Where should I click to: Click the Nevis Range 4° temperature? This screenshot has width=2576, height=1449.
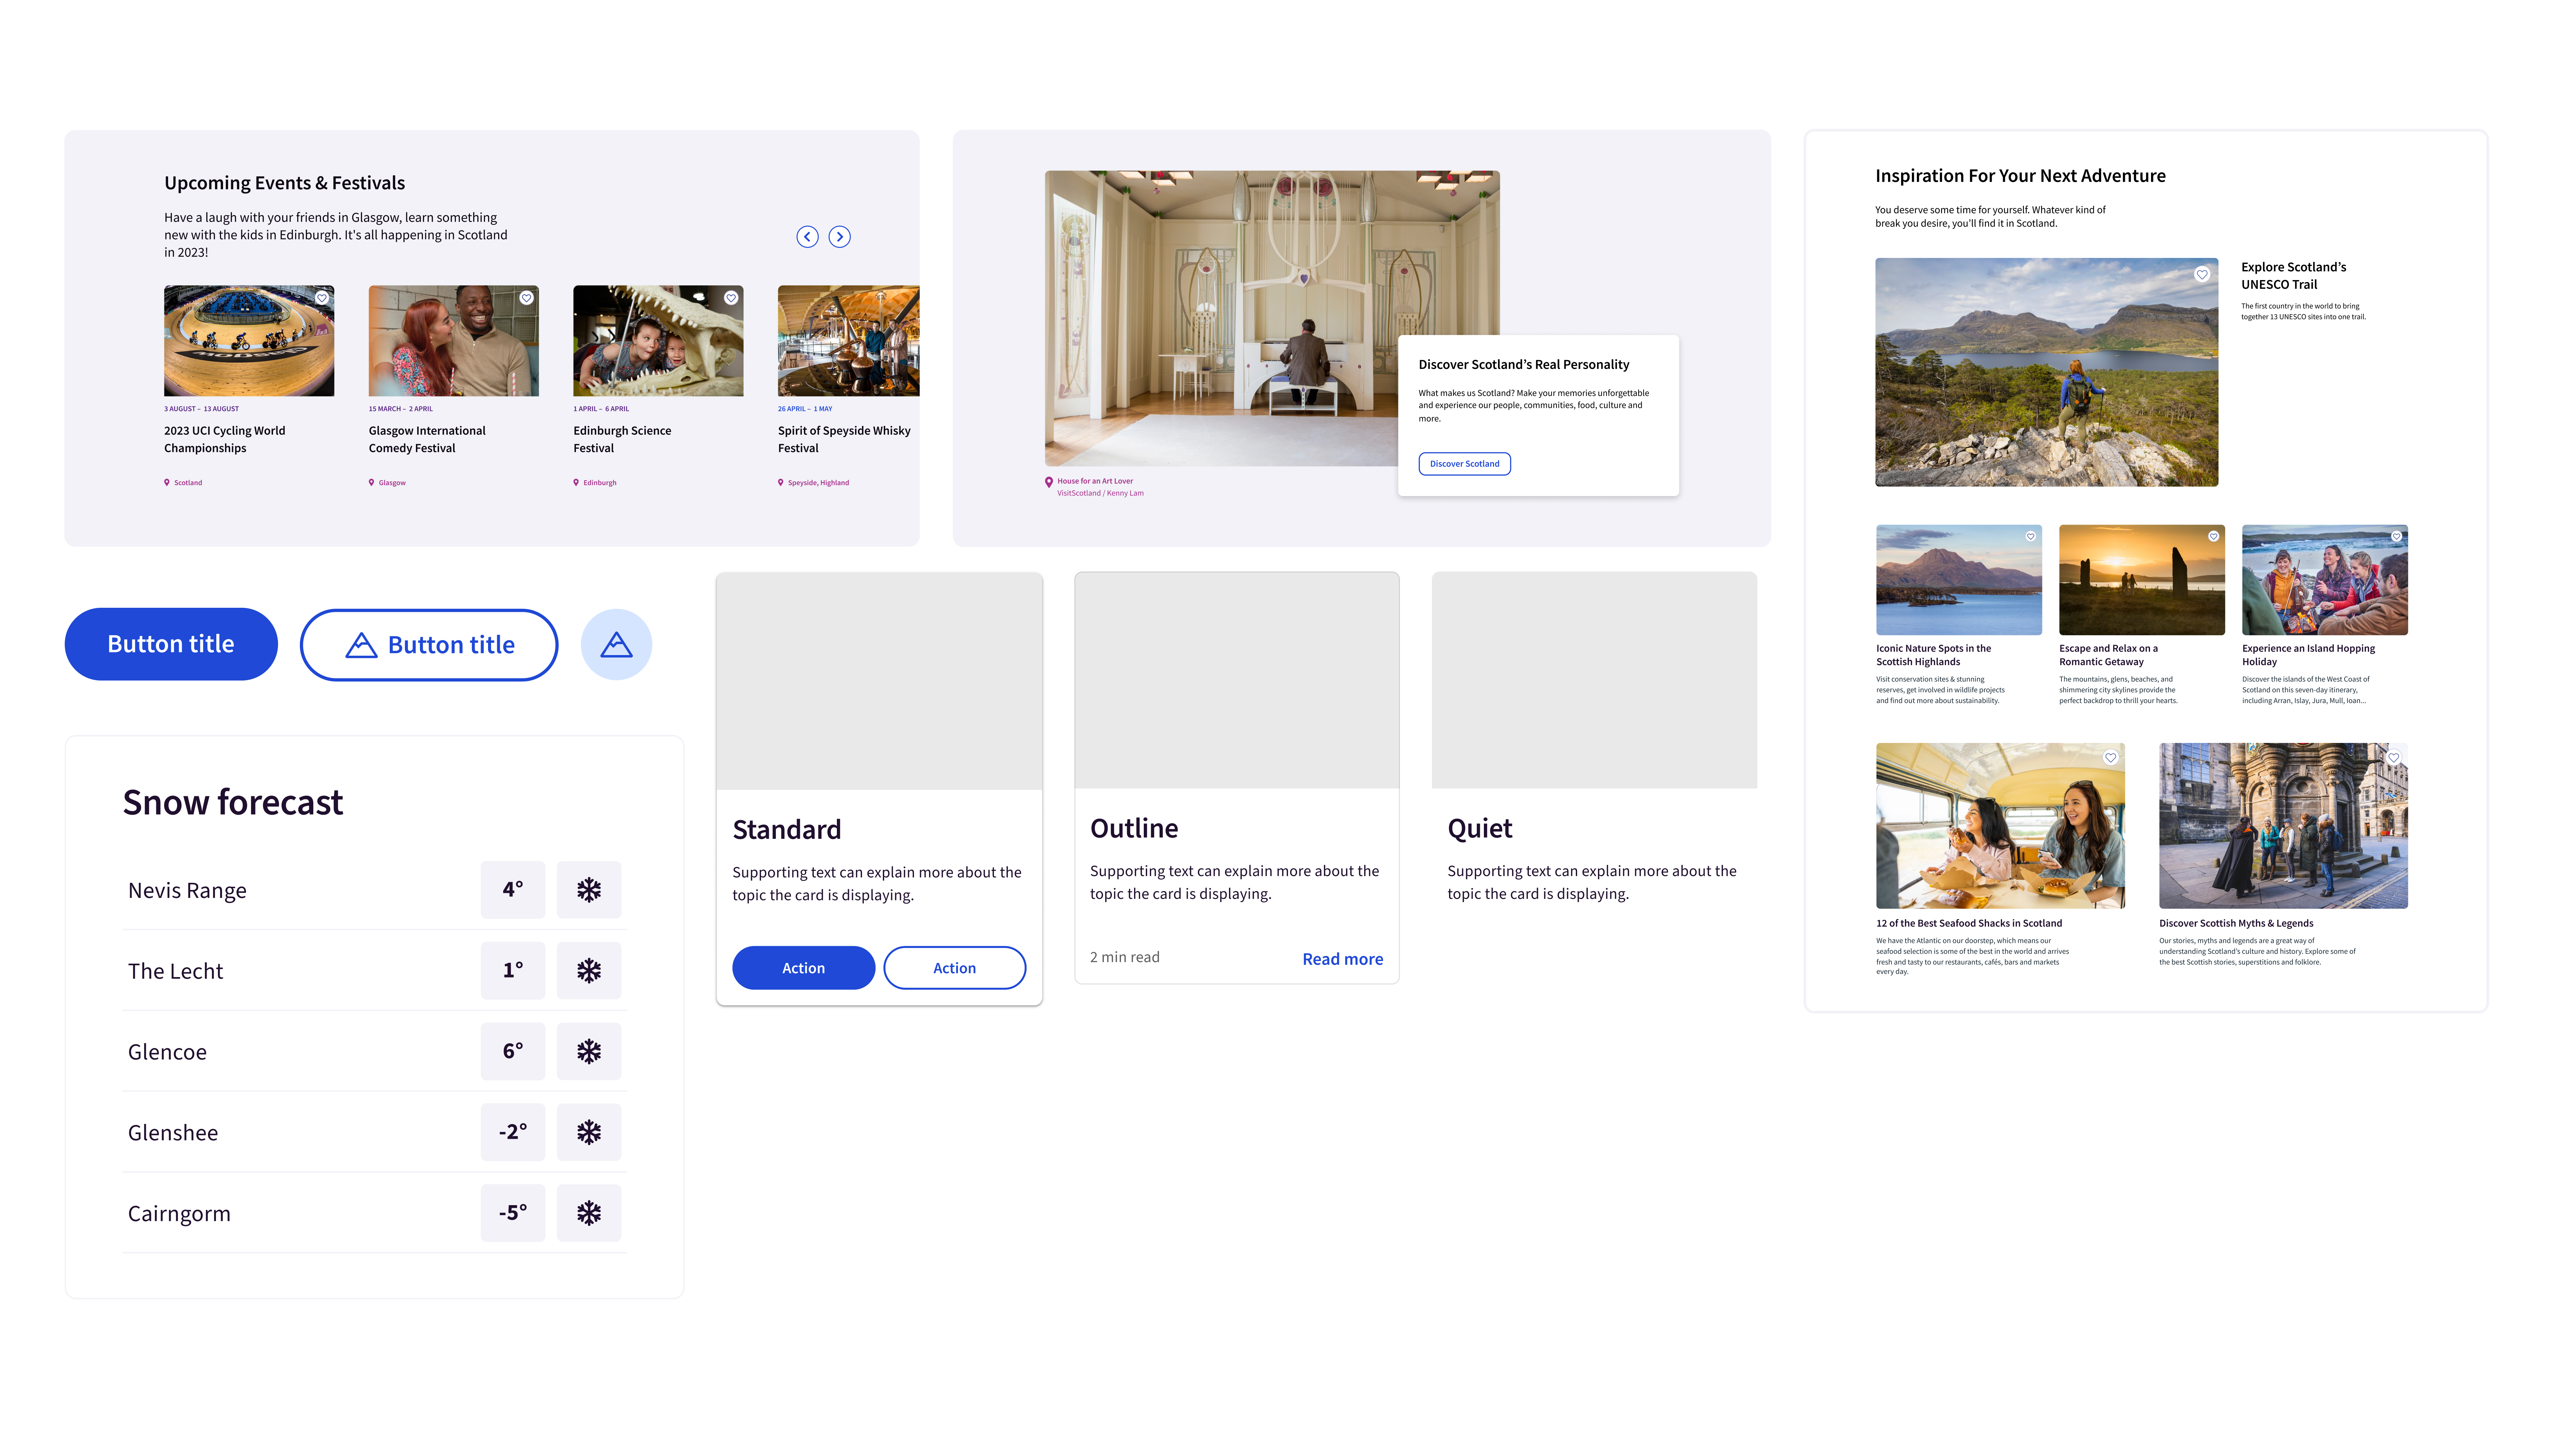pos(513,890)
